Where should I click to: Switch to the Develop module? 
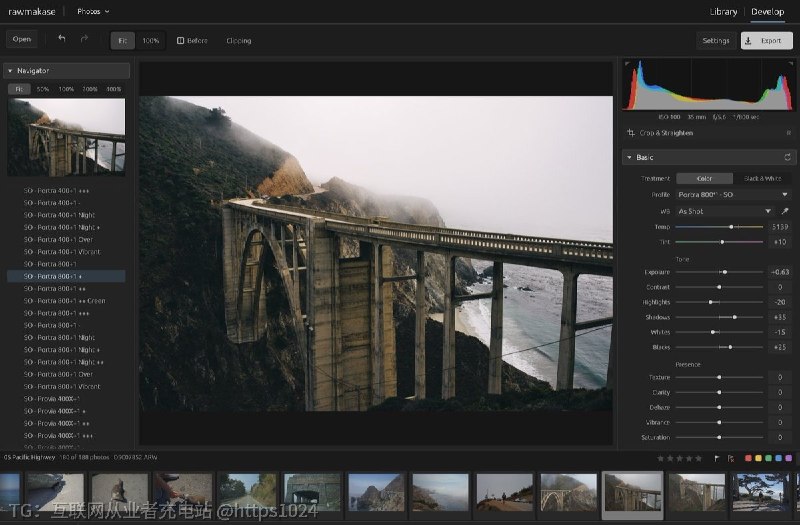point(767,11)
